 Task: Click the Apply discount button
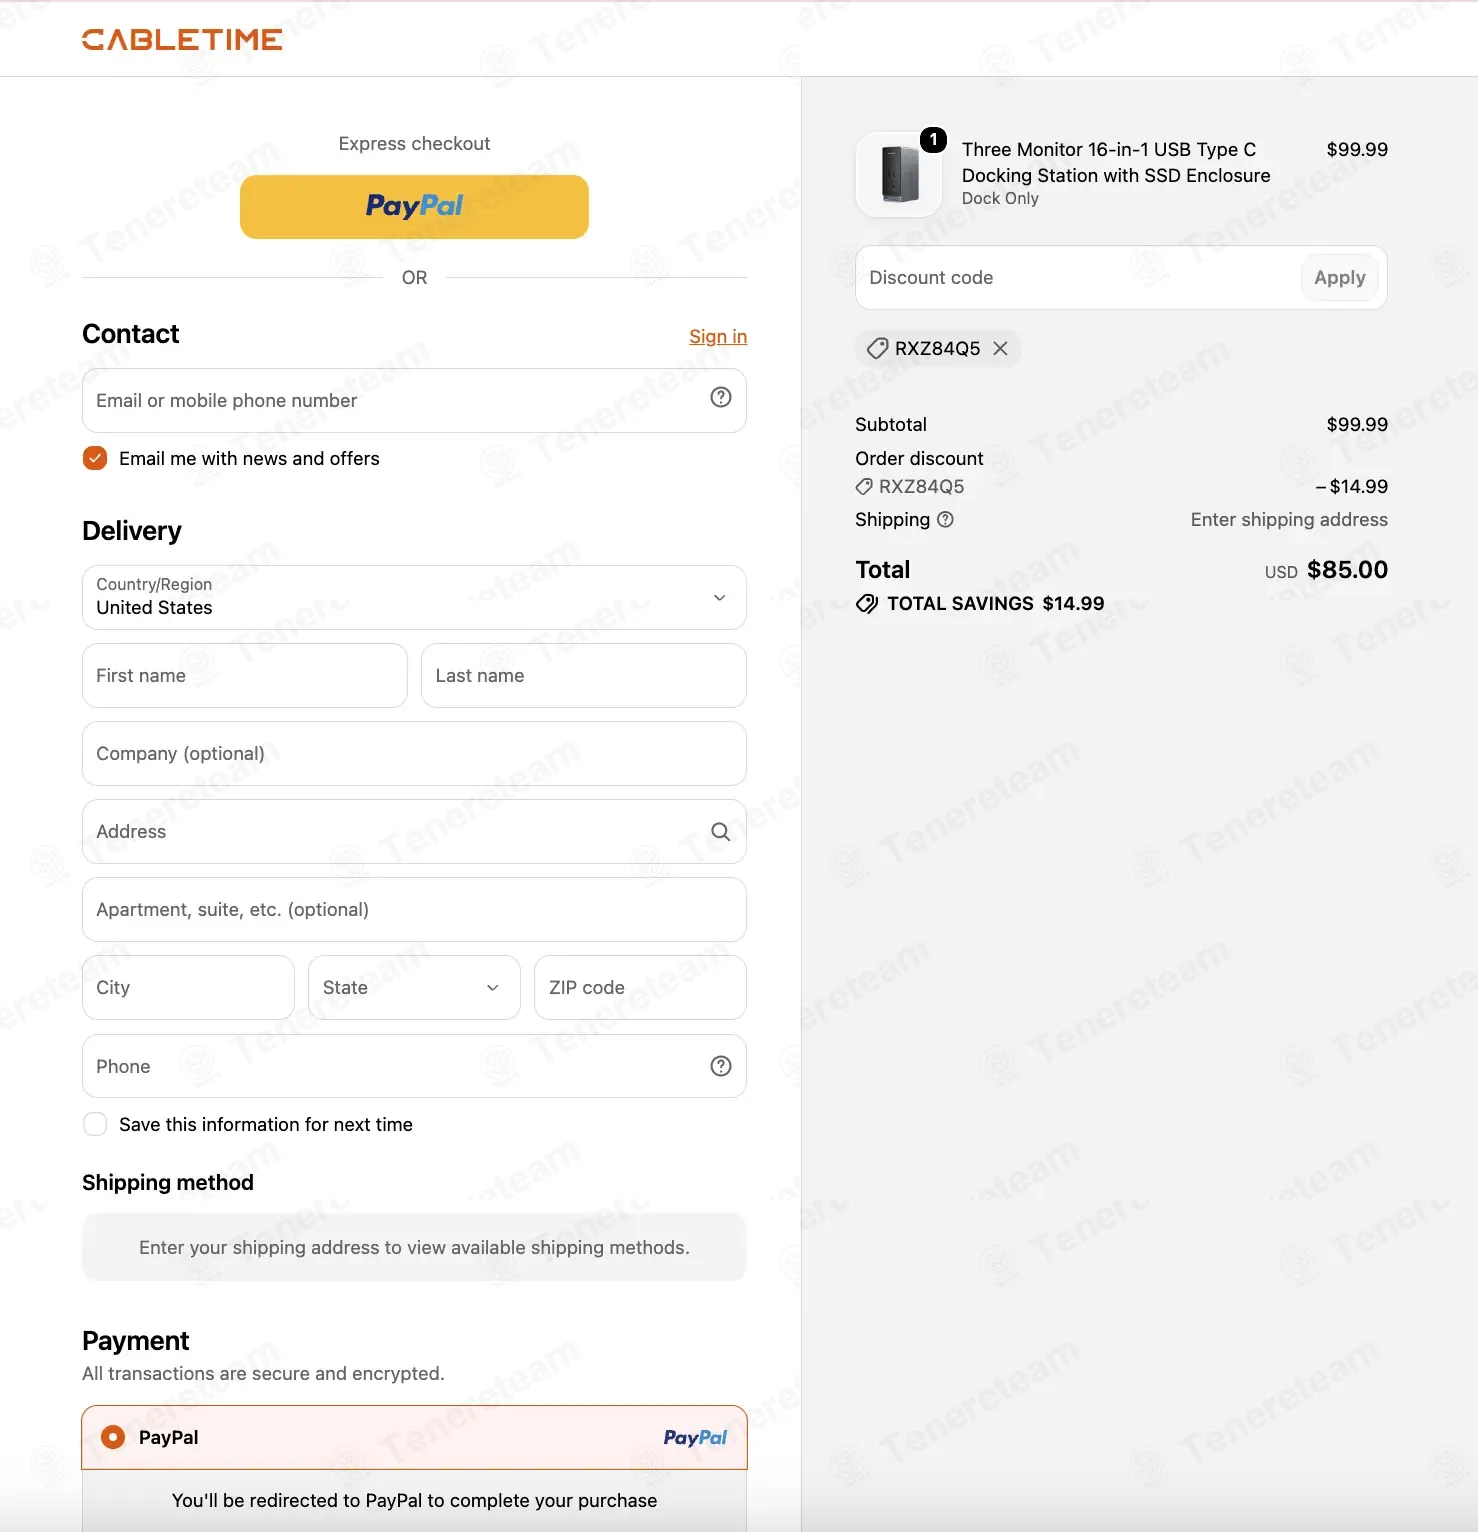pos(1339,277)
